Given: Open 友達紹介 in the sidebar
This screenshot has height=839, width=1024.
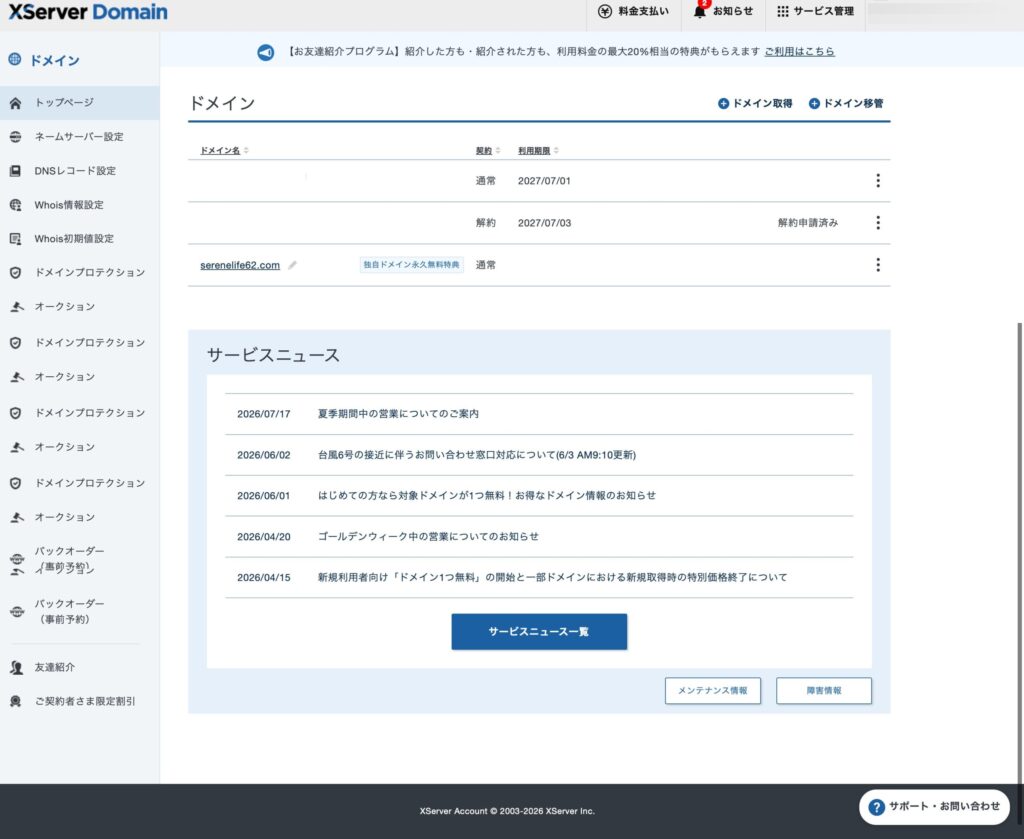Looking at the screenshot, I should pos(80,667).
